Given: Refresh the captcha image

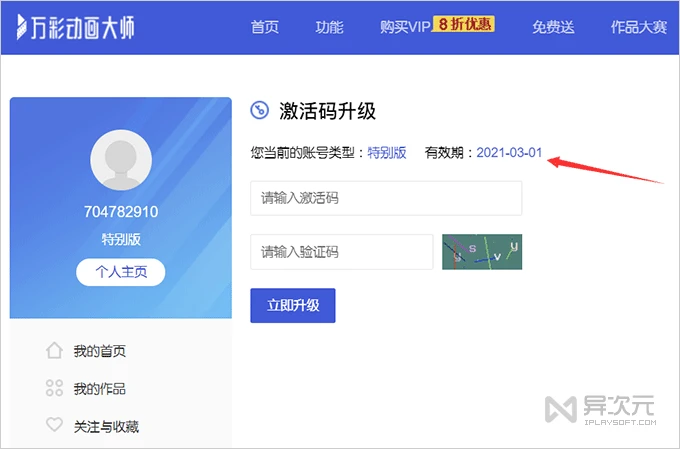Looking at the screenshot, I should pos(482,252).
